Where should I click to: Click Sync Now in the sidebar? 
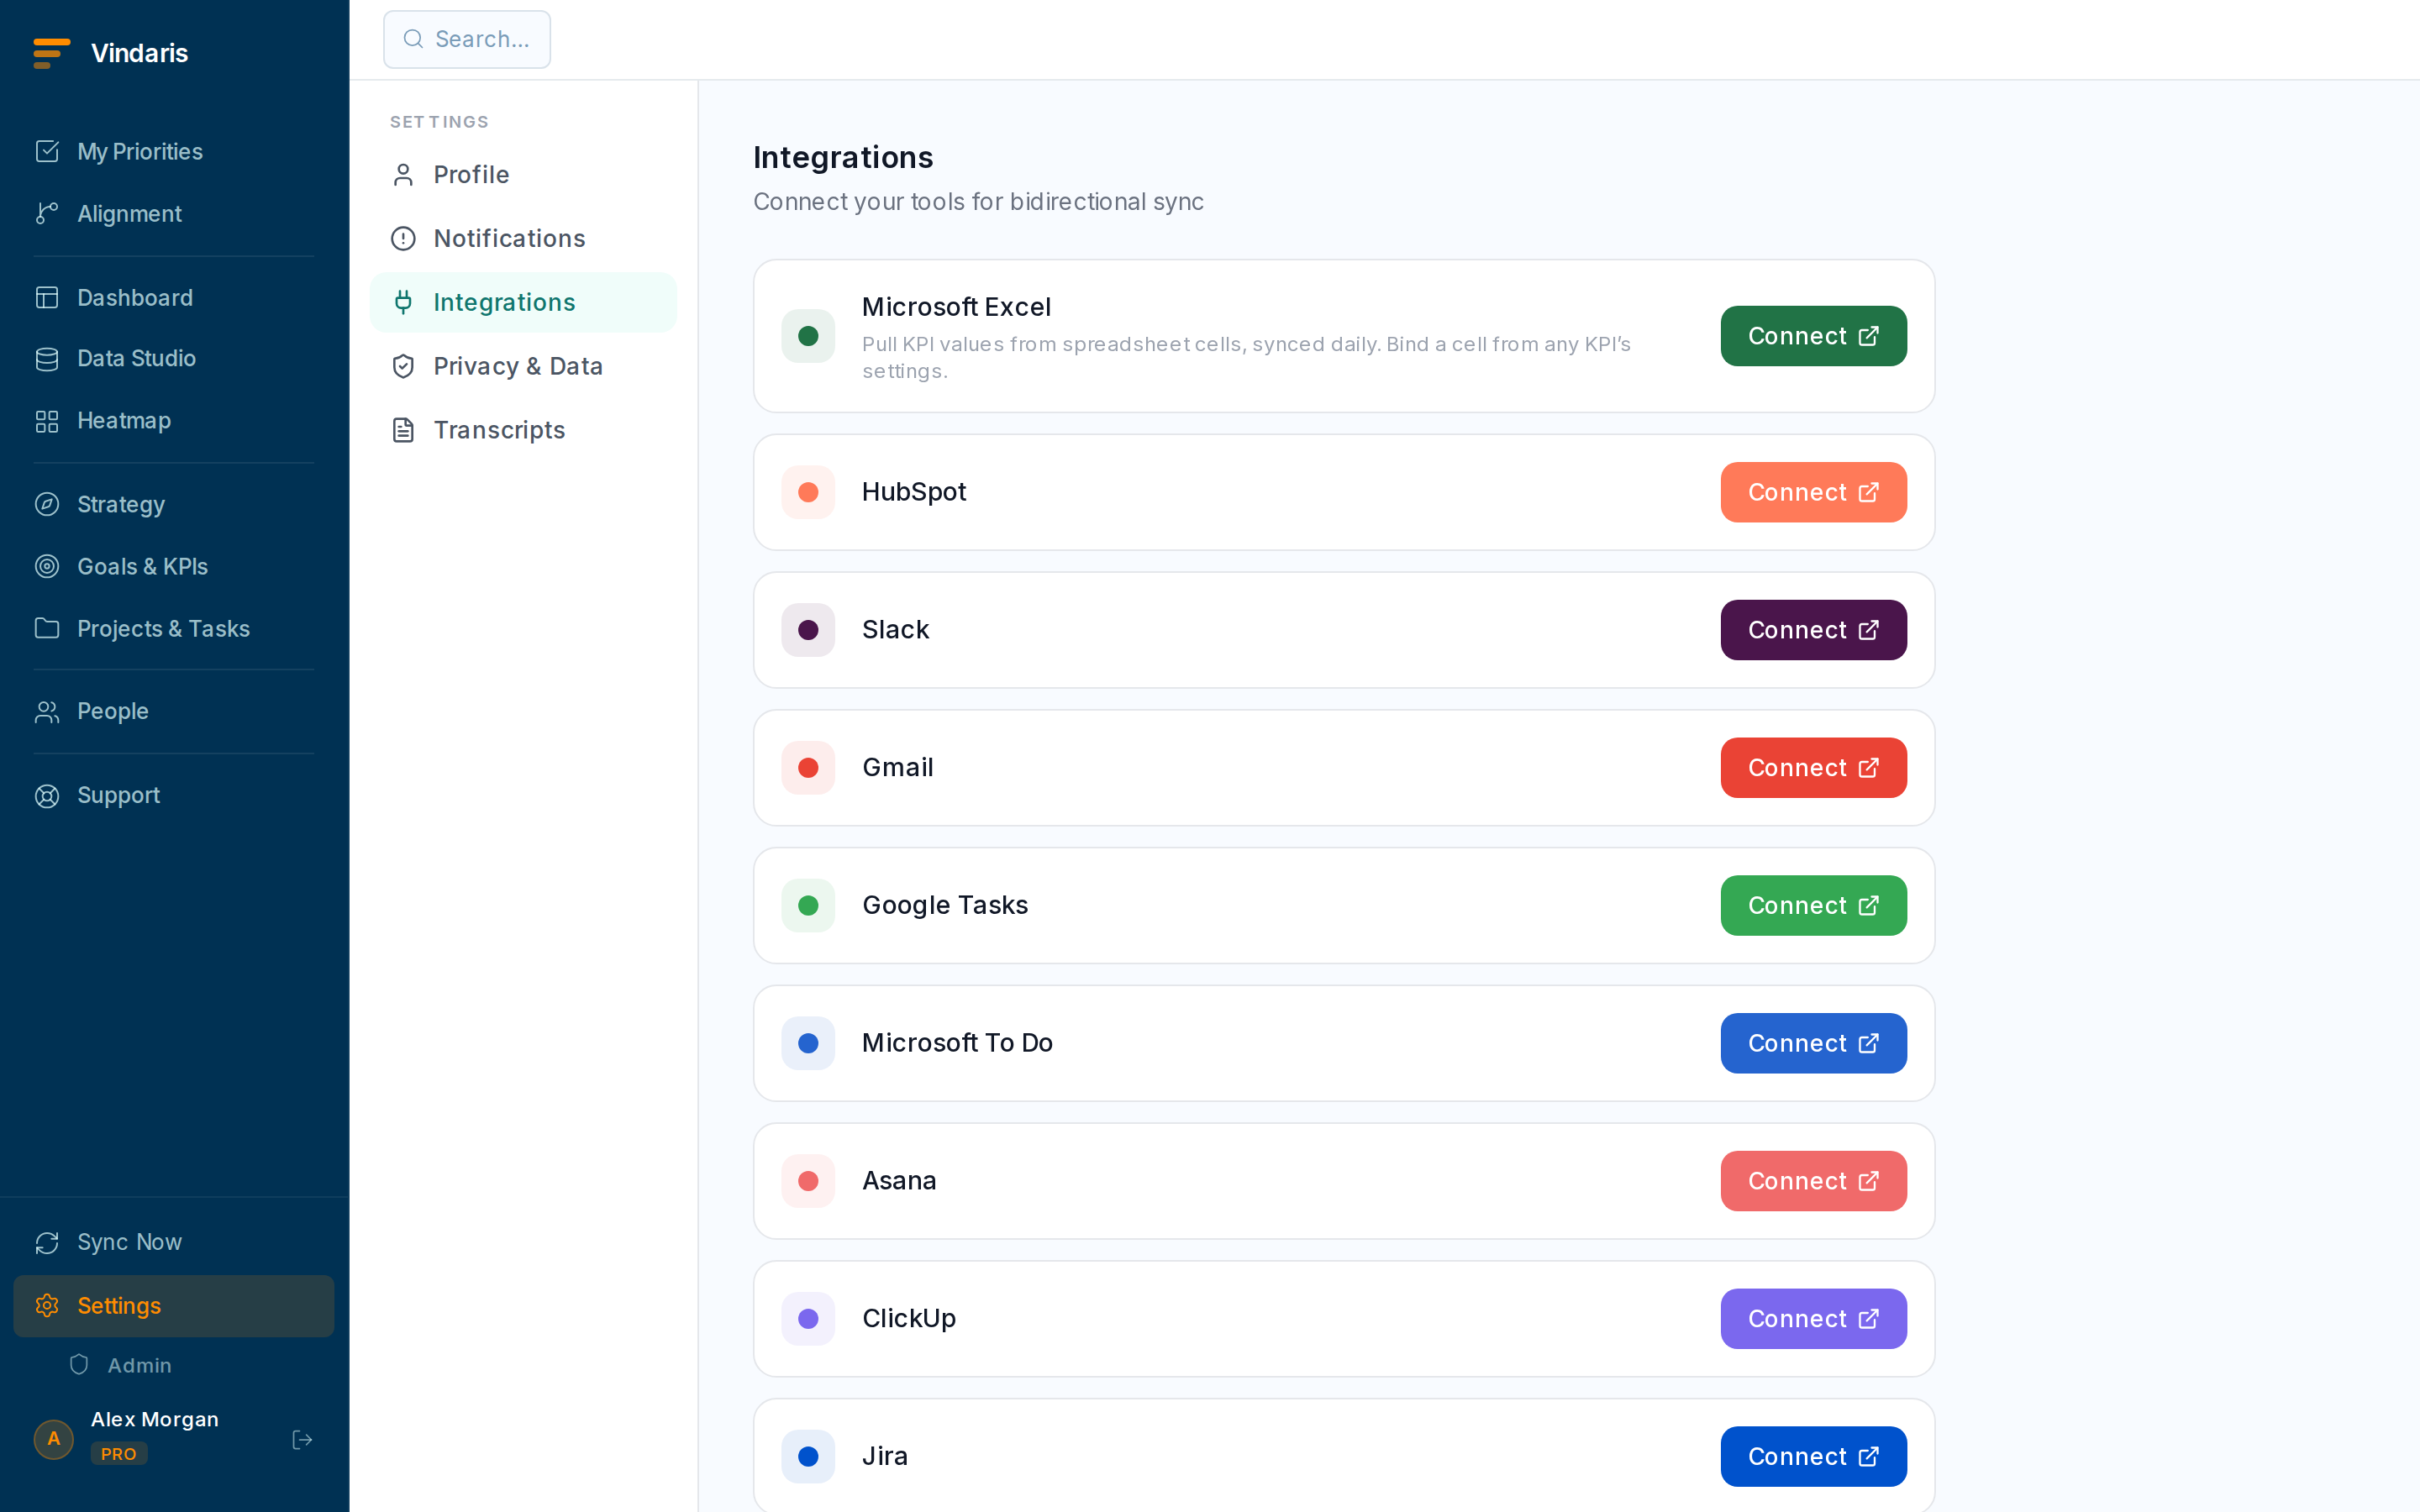tap(174, 1242)
